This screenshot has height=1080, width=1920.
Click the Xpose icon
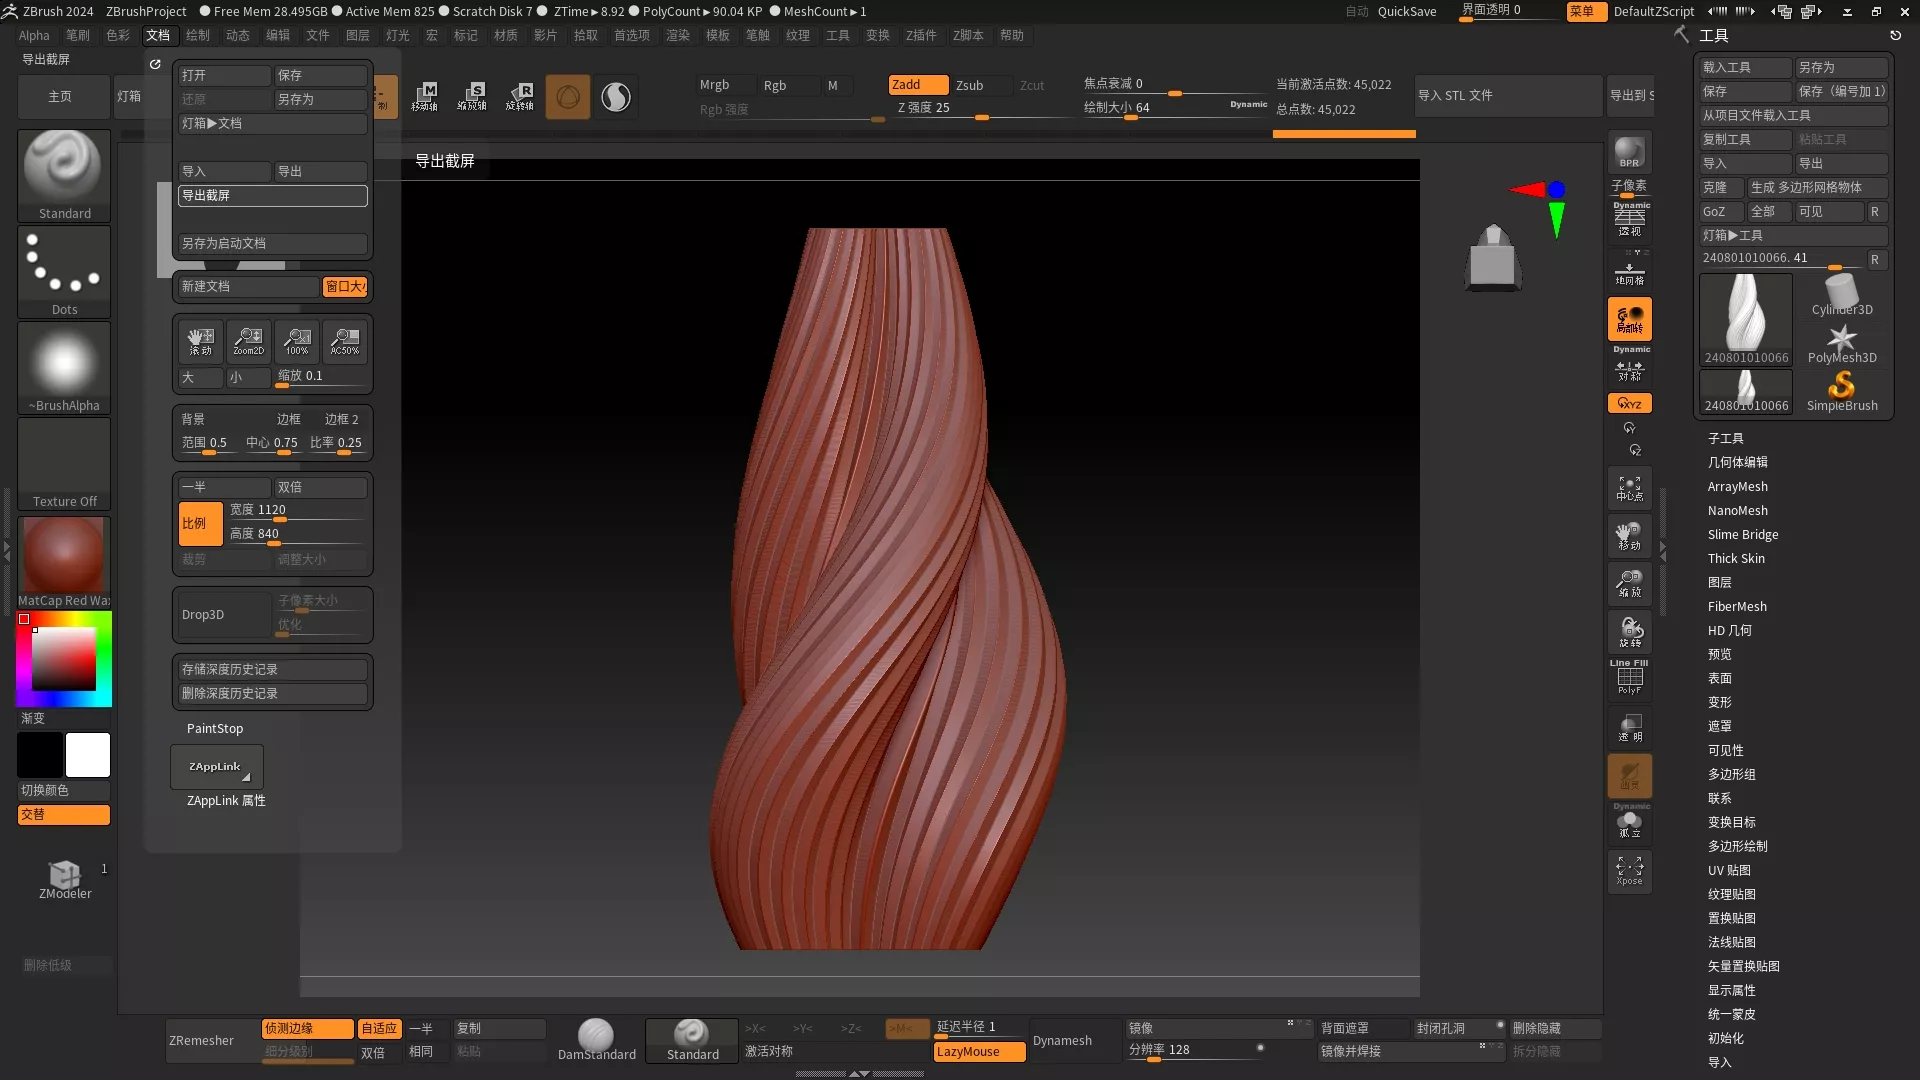click(x=1629, y=871)
